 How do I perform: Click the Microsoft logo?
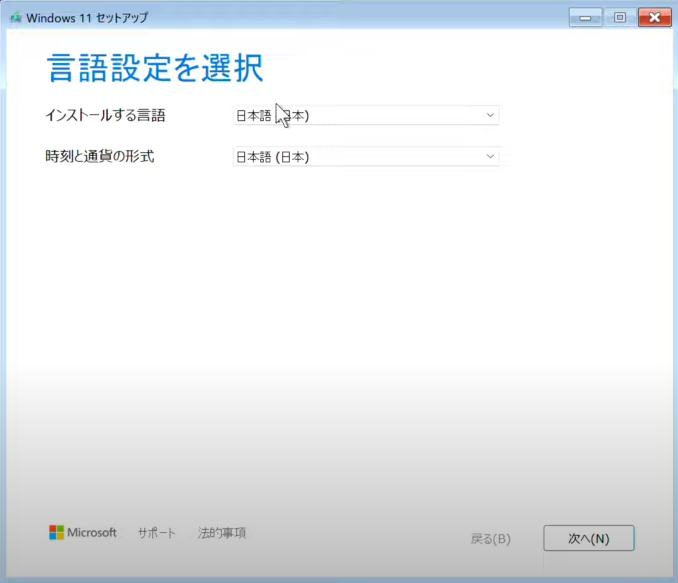click(x=83, y=532)
